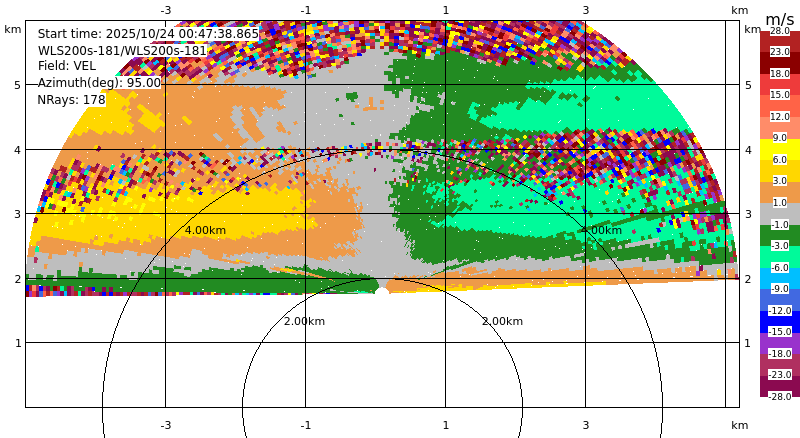The image size is (800, 438).
Task: Select the 6.0 colorbar tick label
Action: tap(780, 160)
